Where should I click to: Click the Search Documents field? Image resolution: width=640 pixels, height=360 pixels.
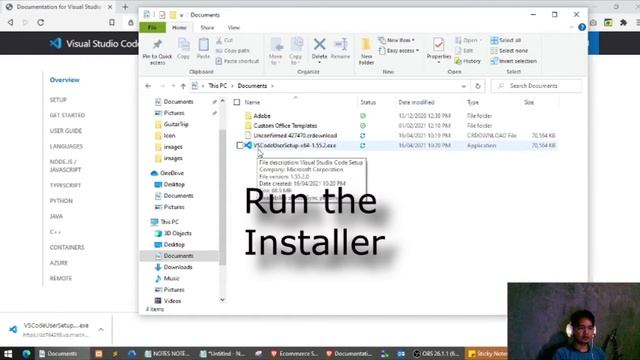tap(536, 86)
